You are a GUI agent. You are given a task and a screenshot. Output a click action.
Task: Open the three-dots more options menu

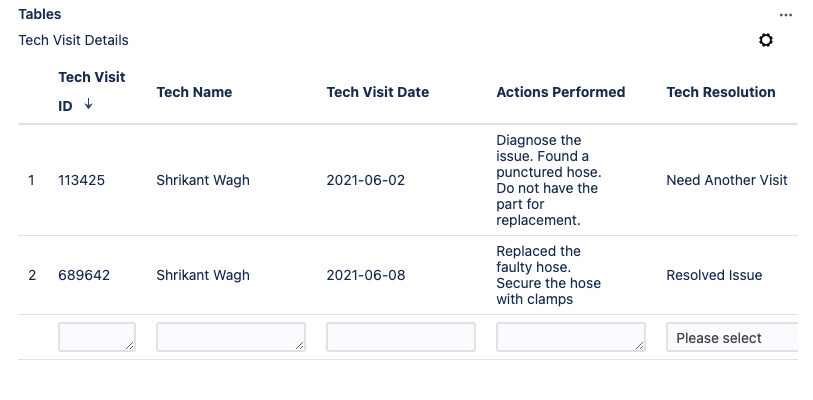pos(786,15)
